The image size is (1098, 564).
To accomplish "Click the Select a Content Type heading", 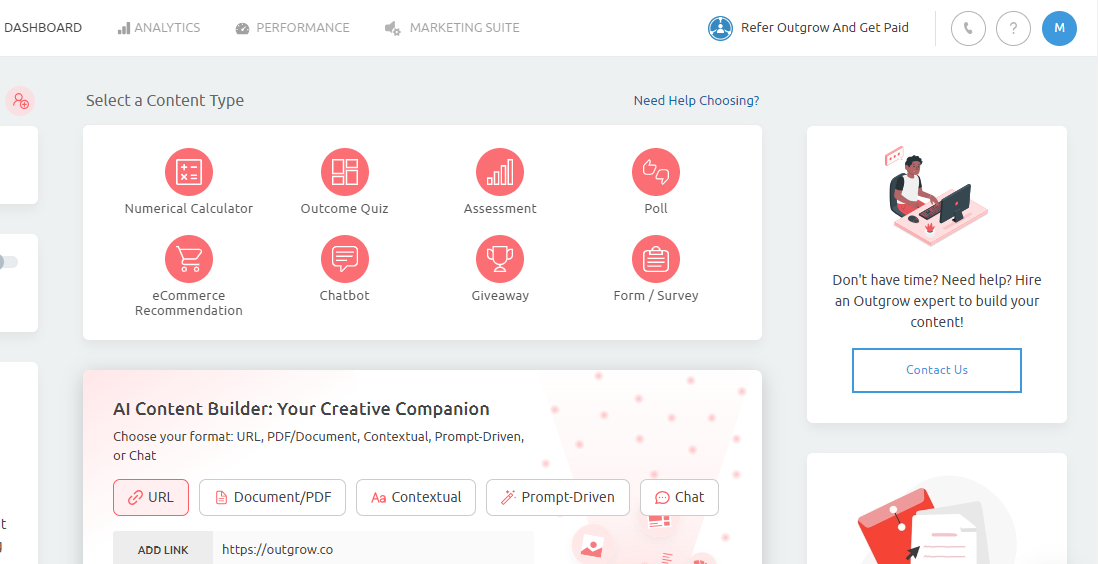I will (x=165, y=101).
